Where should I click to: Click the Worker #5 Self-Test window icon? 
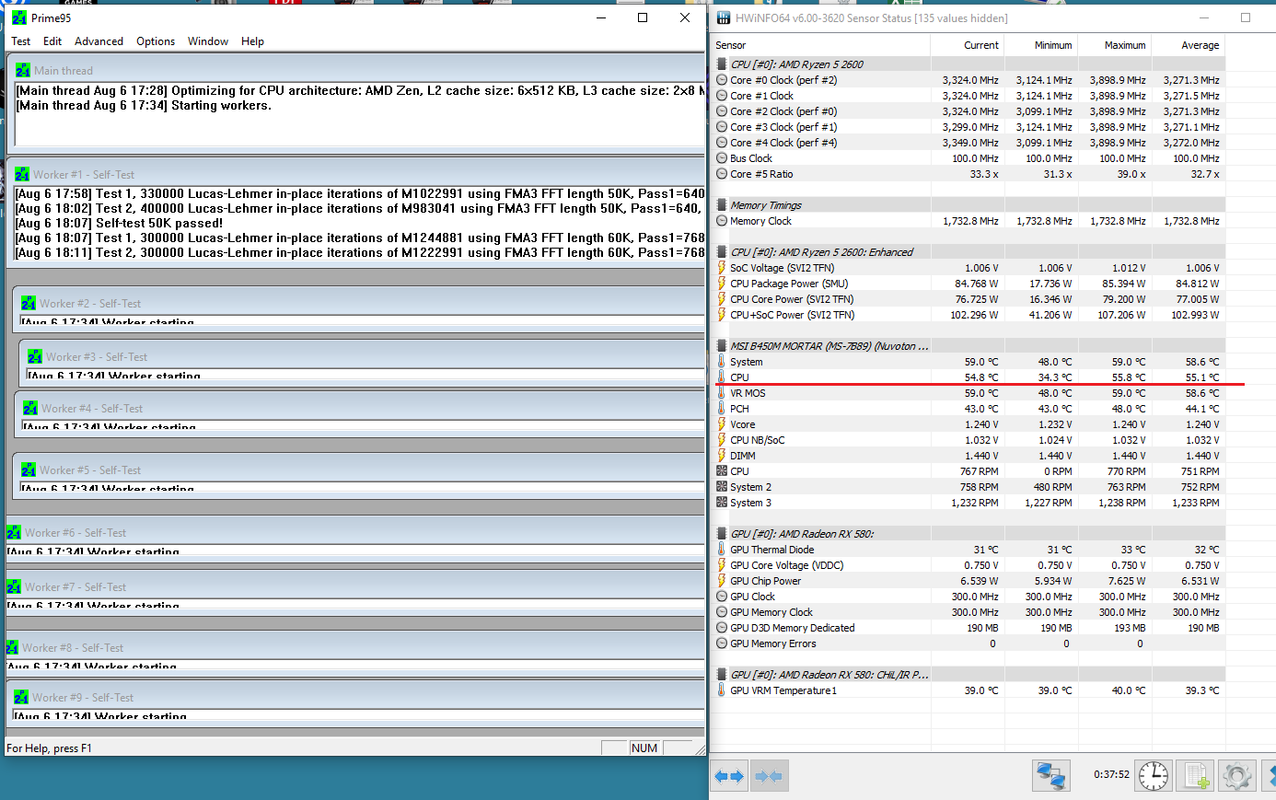[x=28, y=470]
